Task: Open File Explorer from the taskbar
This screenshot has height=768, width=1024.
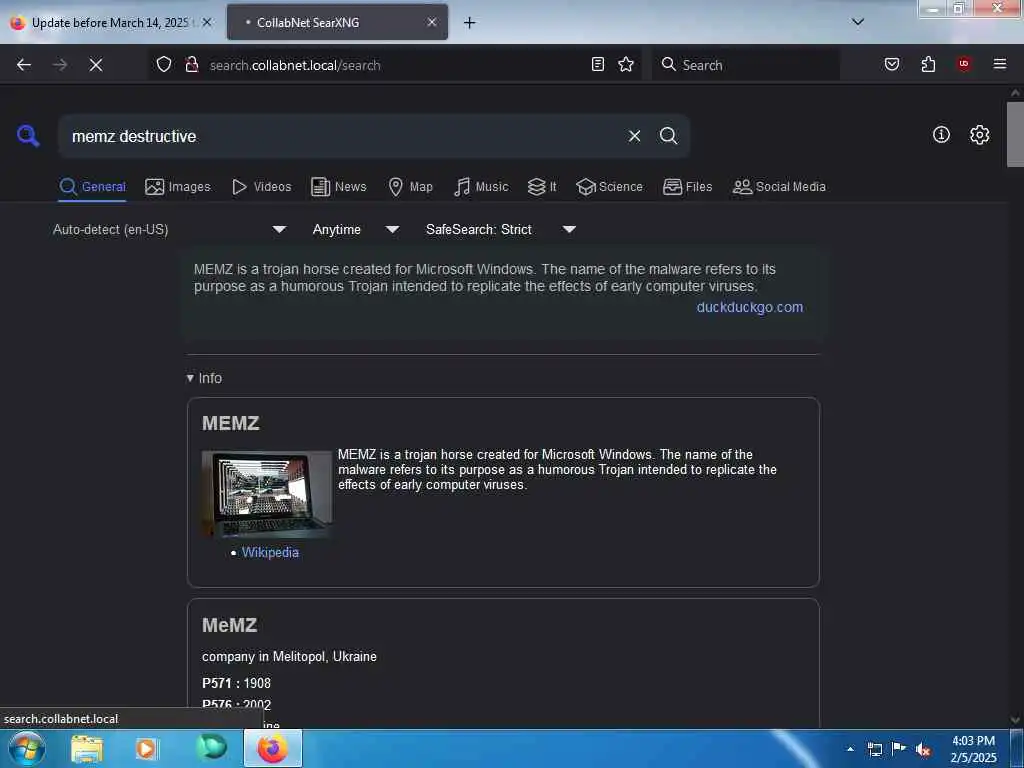Action: point(88,748)
